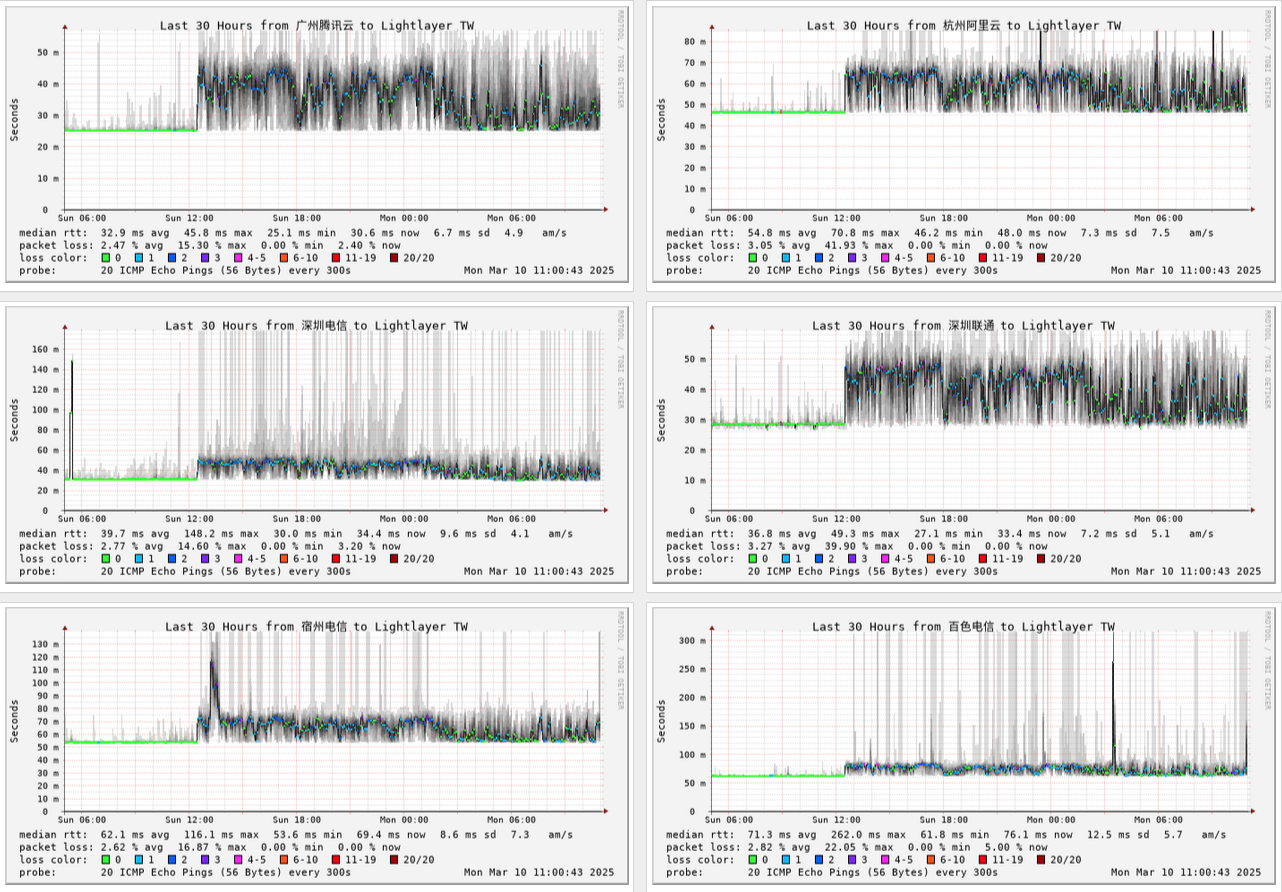
Task: Click red 11-19 swatch in 宿州电信 legend
Action: click(x=337, y=859)
